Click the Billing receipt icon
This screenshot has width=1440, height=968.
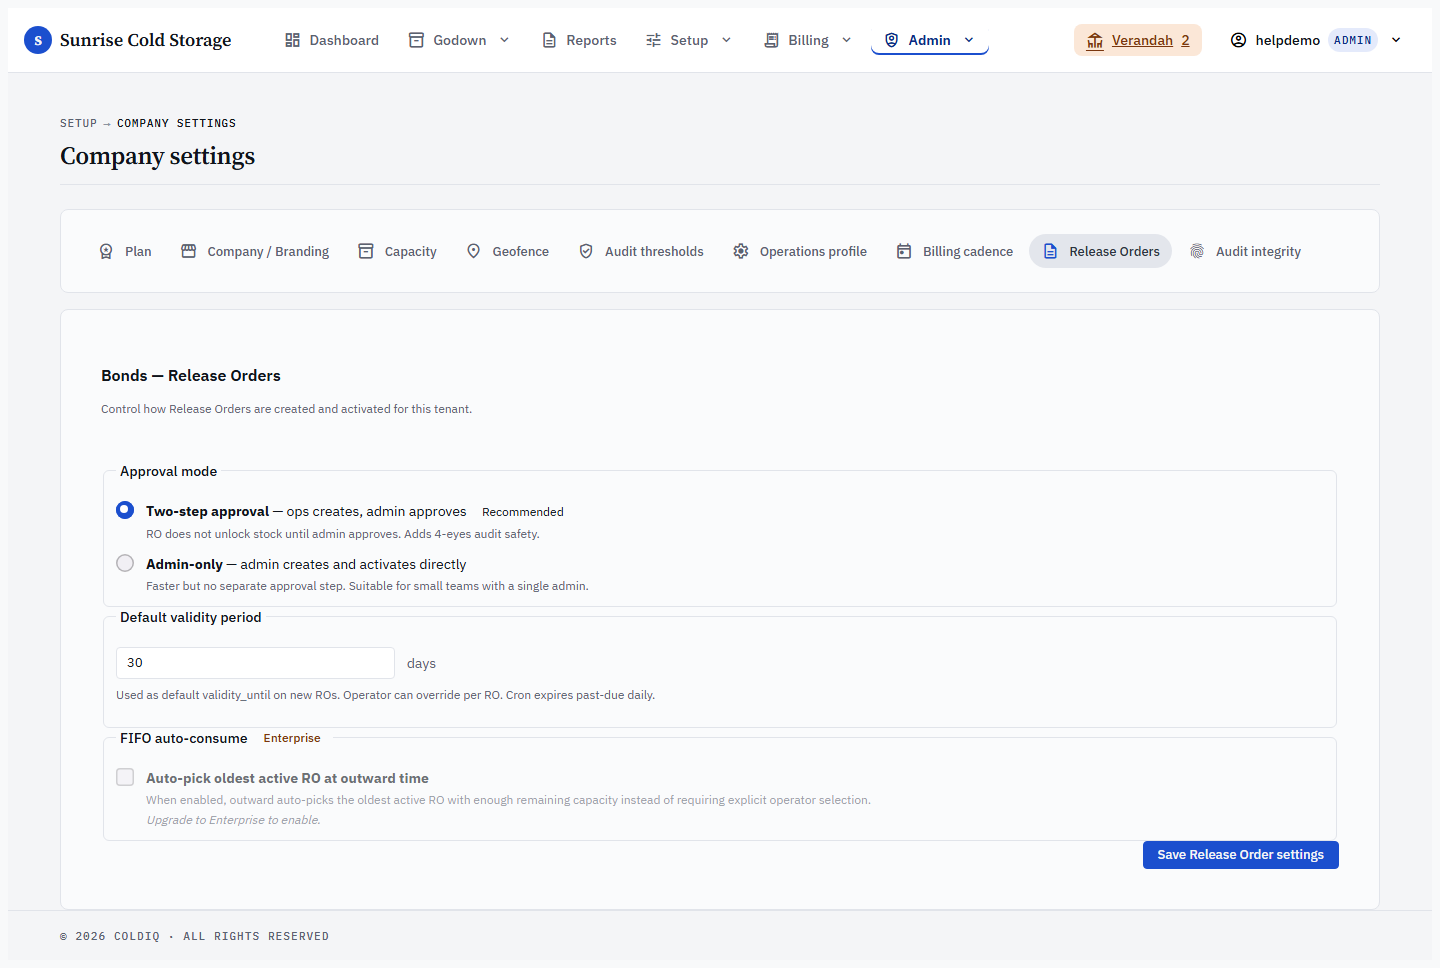[x=771, y=40]
